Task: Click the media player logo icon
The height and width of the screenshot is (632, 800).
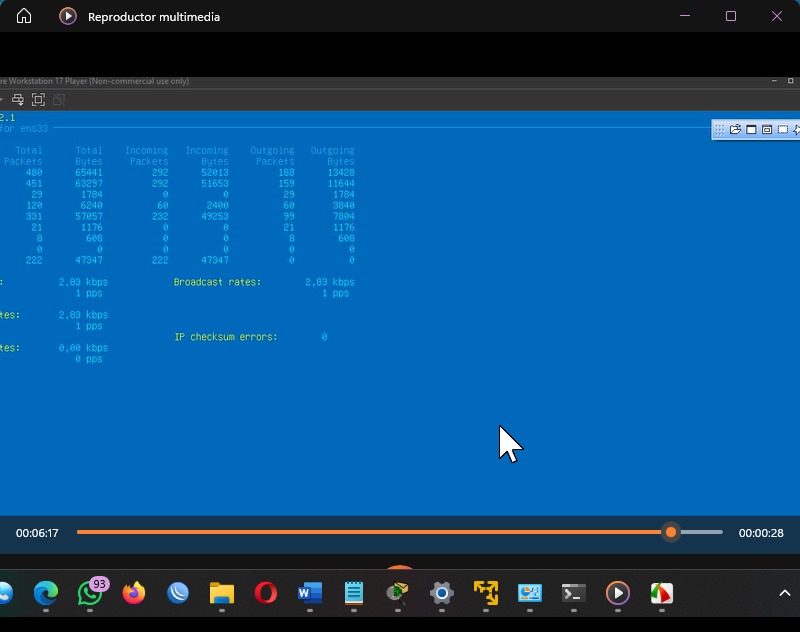Action: tap(67, 16)
